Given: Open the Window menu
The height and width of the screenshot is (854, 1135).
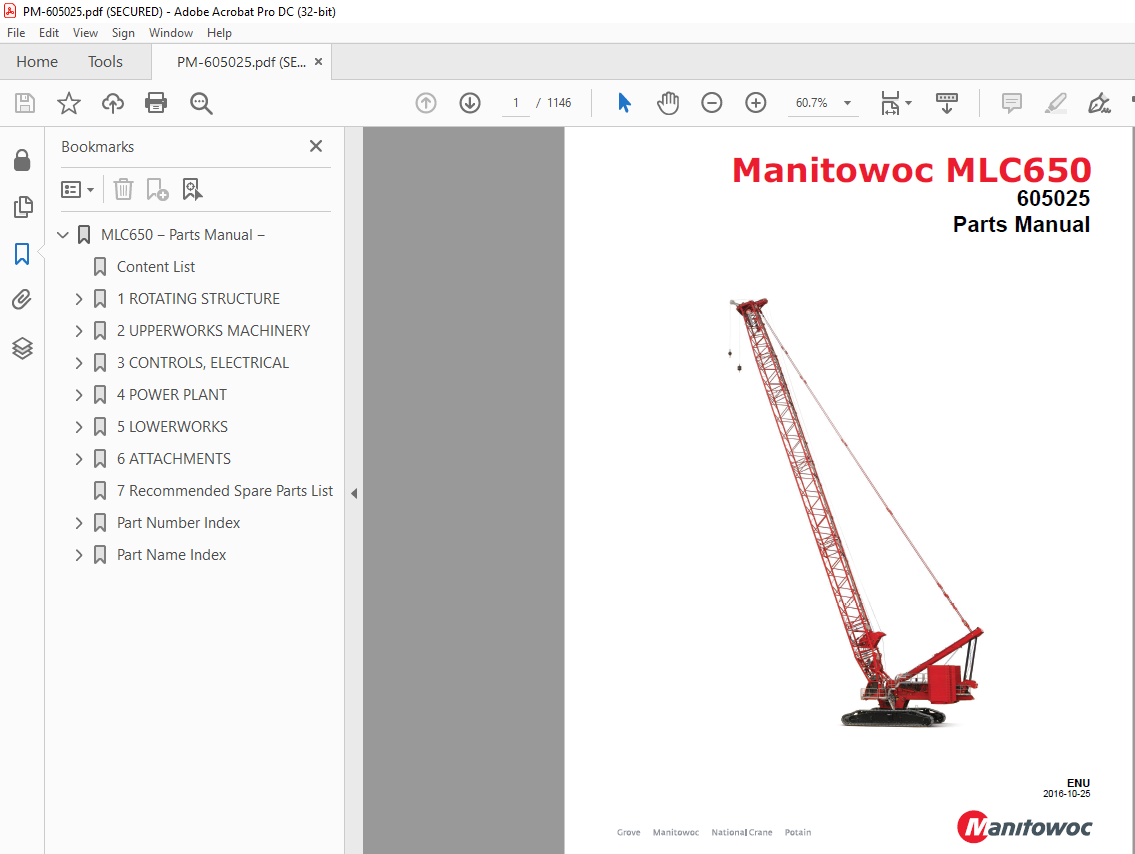Looking at the screenshot, I should pos(171,33).
